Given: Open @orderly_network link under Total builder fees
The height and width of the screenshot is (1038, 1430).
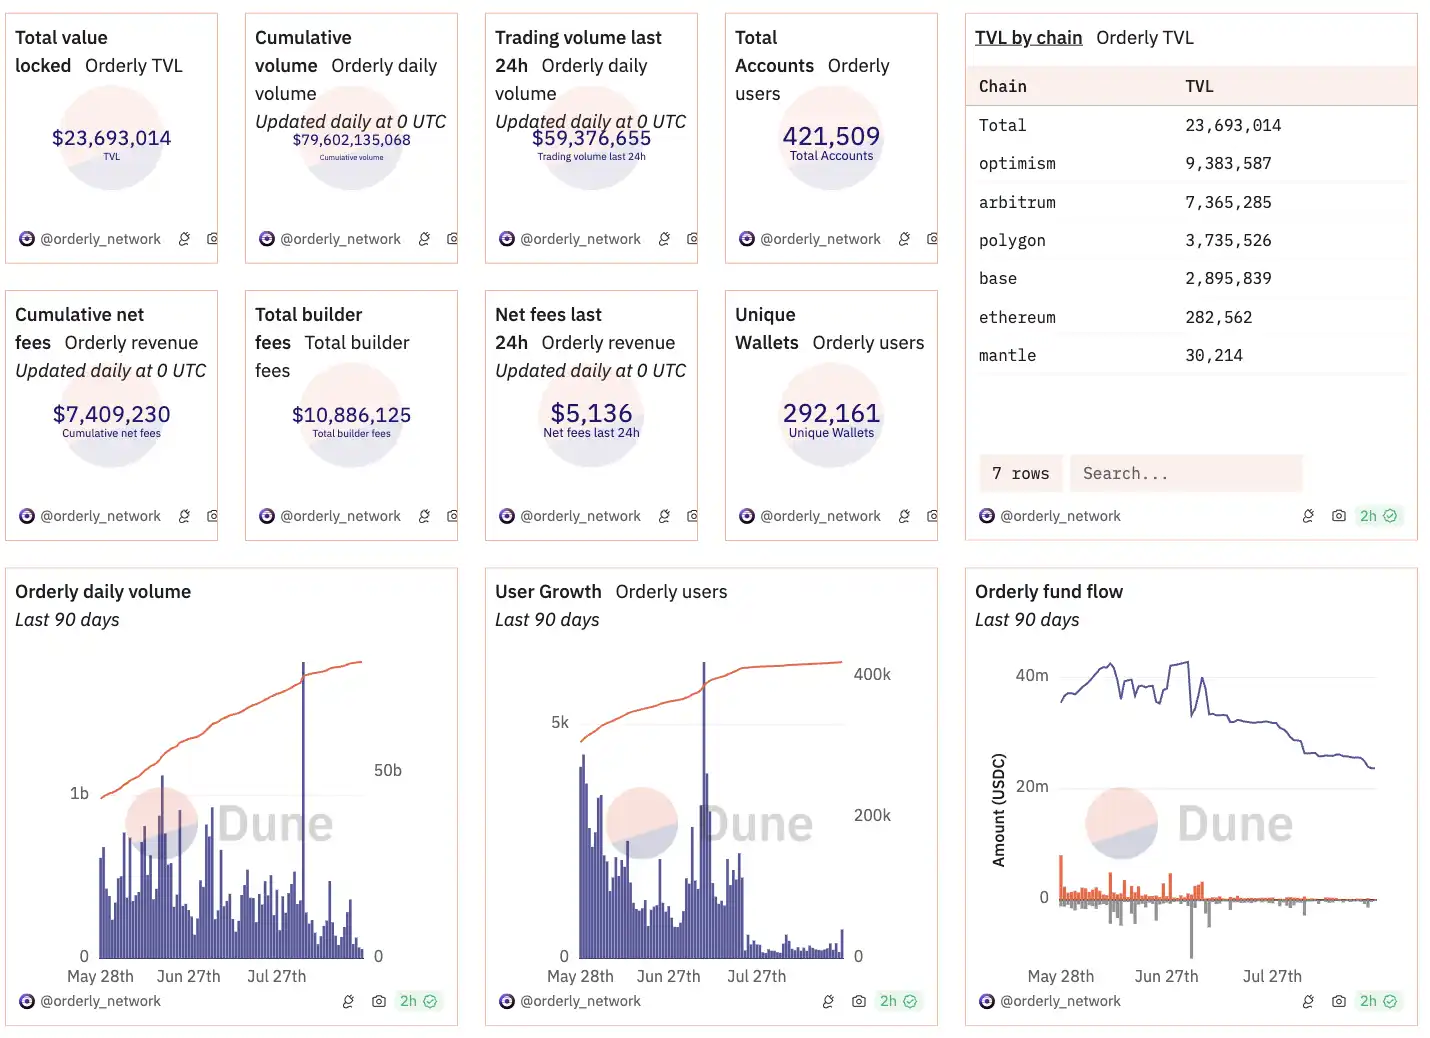Looking at the screenshot, I should tap(340, 516).
